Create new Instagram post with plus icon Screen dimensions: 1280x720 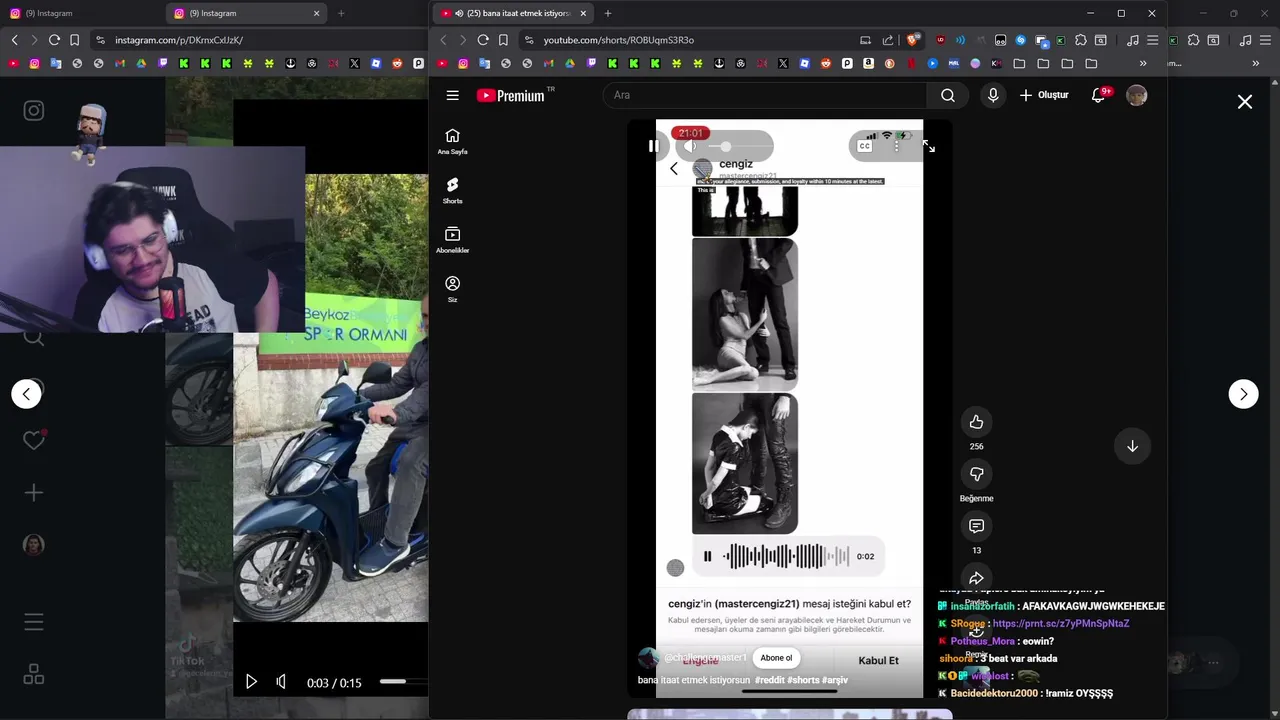tap(34, 492)
